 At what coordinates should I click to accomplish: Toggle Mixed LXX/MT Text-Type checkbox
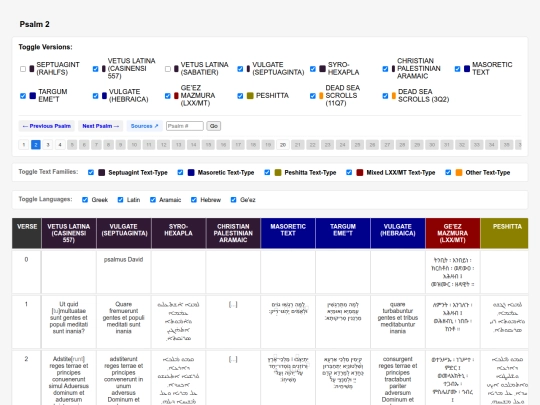349,173
